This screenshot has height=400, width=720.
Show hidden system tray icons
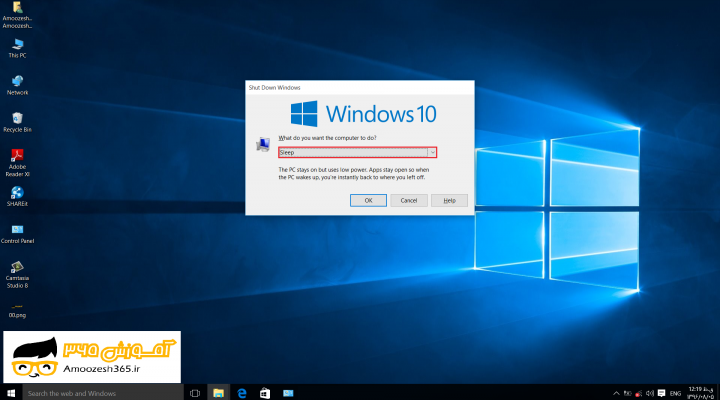tap(616, 393)
